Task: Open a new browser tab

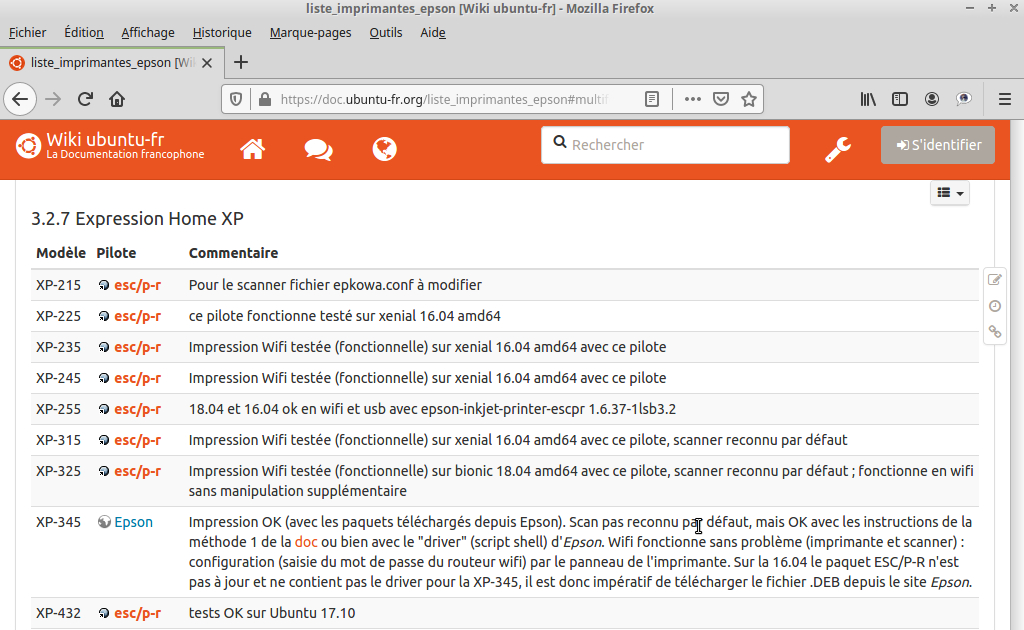Action: tap(241, 62)
